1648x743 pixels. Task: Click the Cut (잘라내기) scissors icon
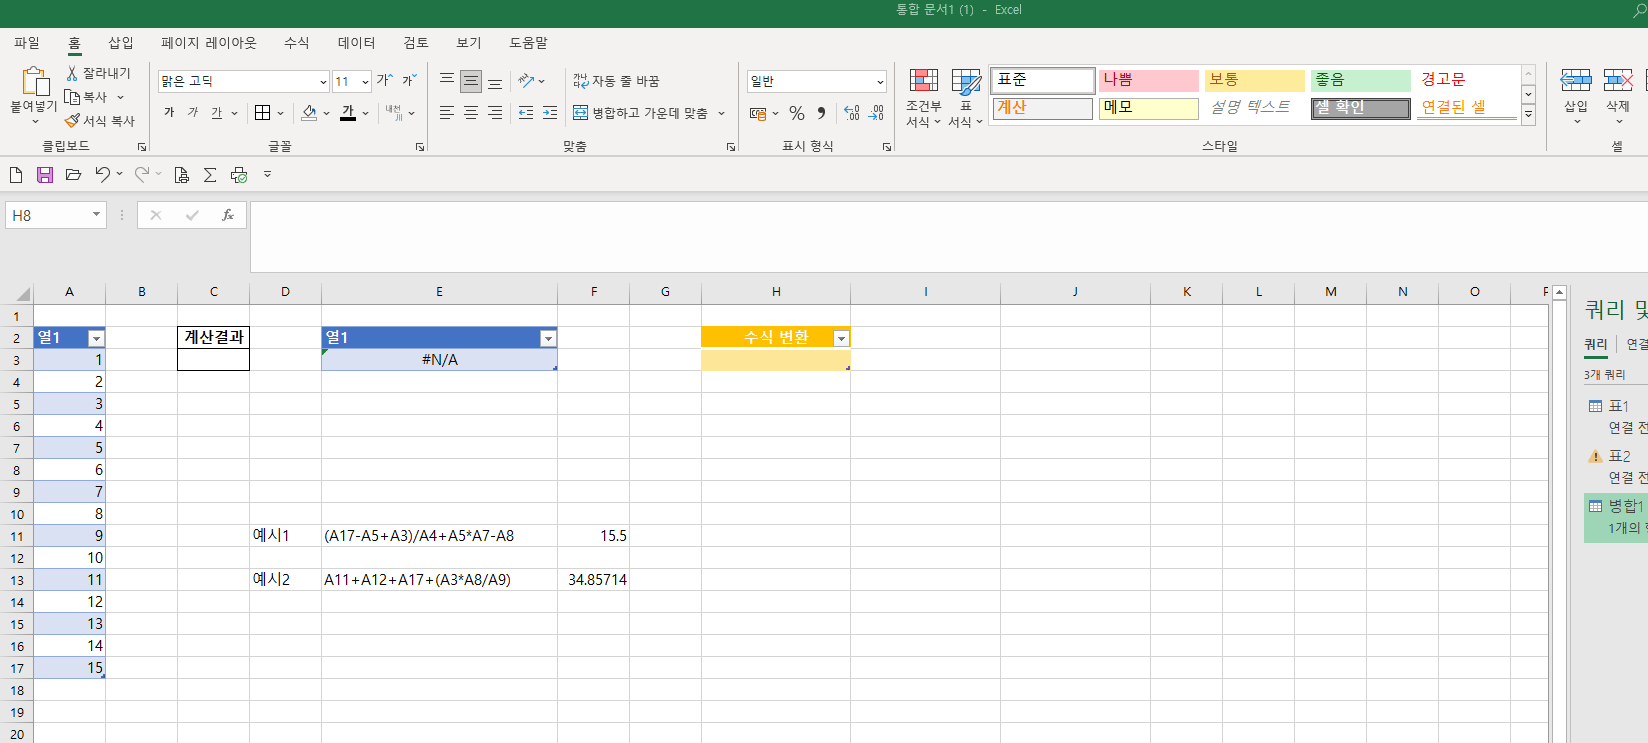[72, 73]
